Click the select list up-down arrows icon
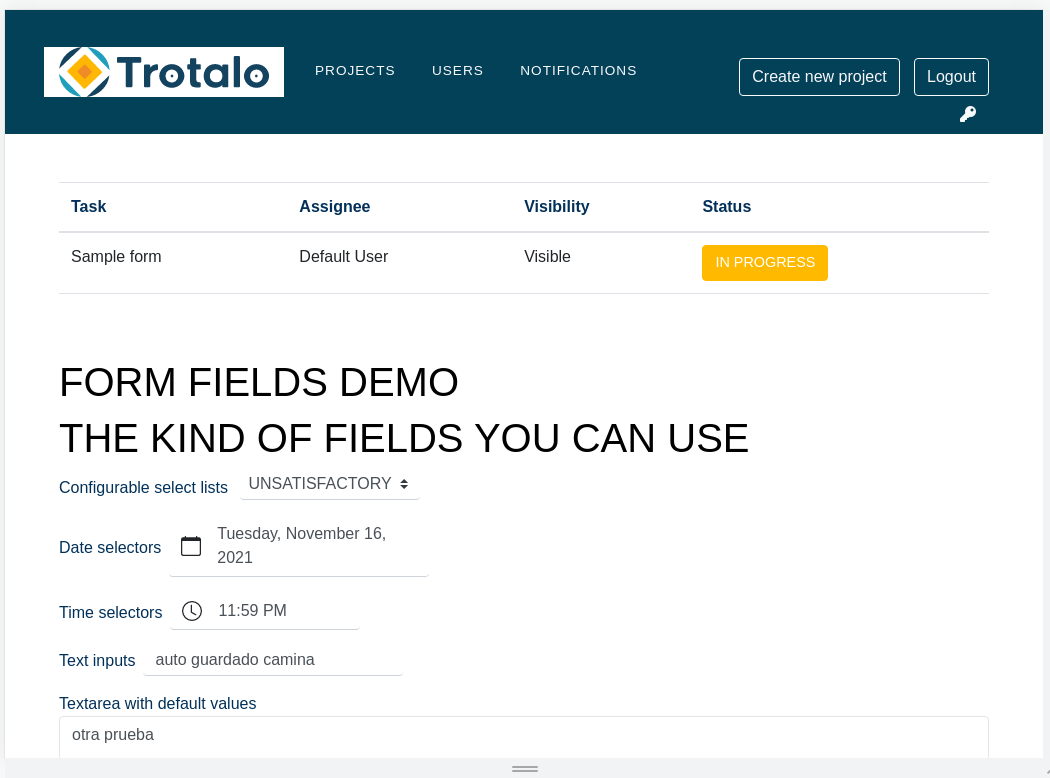1050x778 pixels. pyautogui.click(x=404, y=484)
